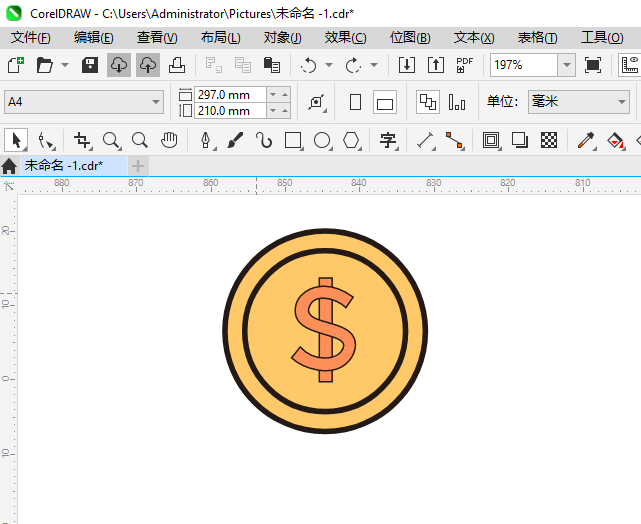
Task: Select portrait page orientation
Action: 356,102
